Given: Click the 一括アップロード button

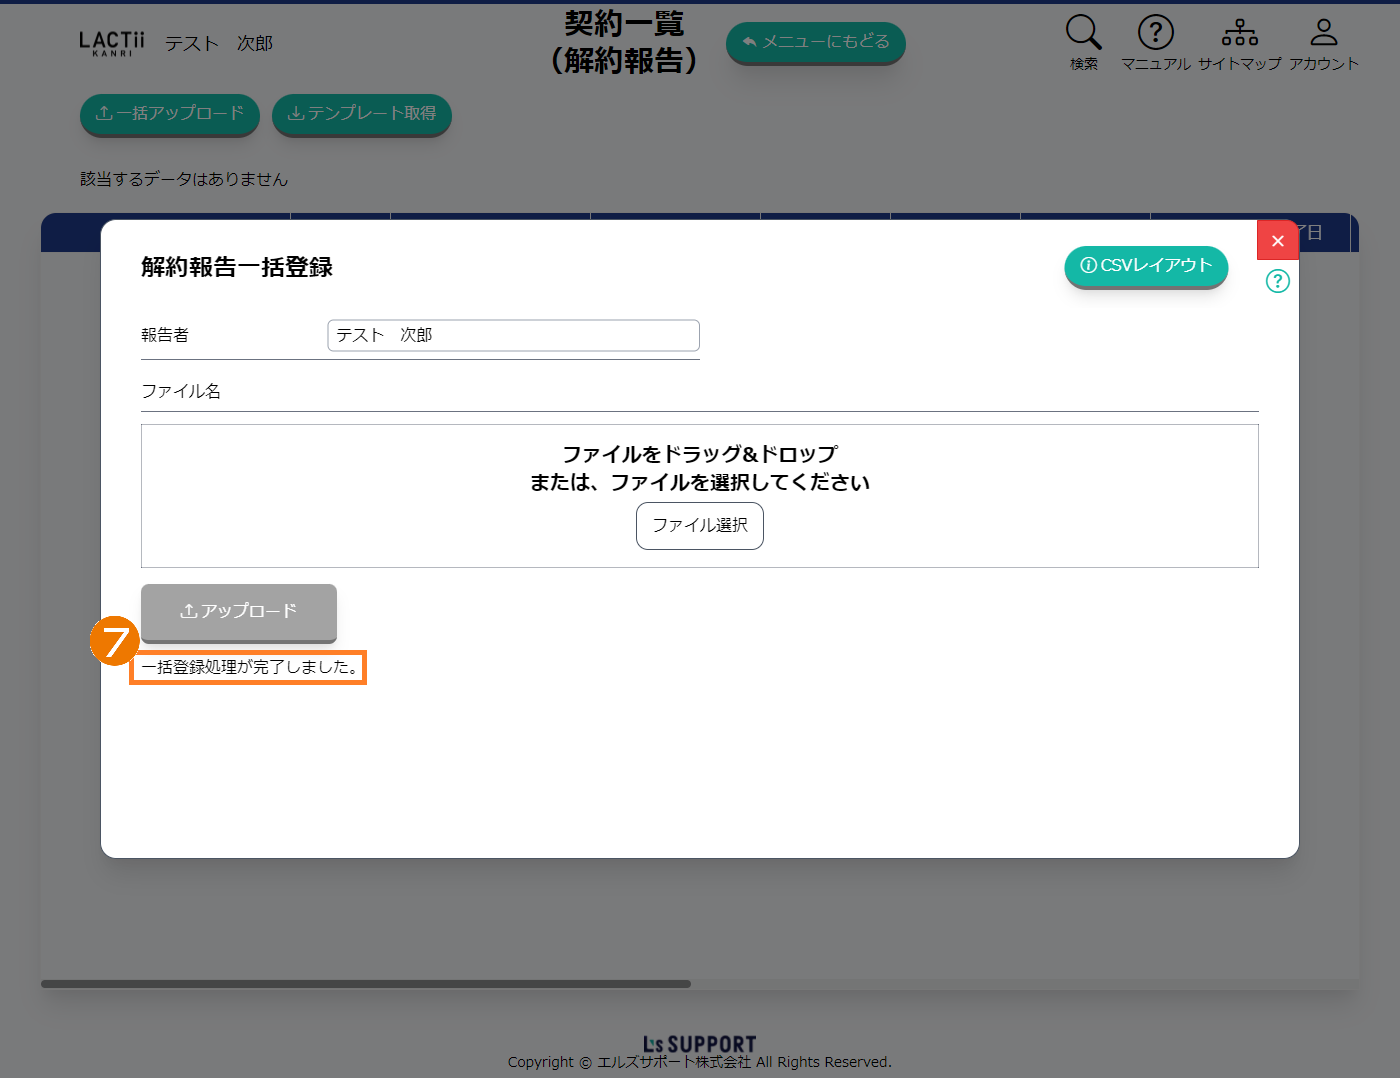Looking at the screenshot, I should click(x=169, y=114).
